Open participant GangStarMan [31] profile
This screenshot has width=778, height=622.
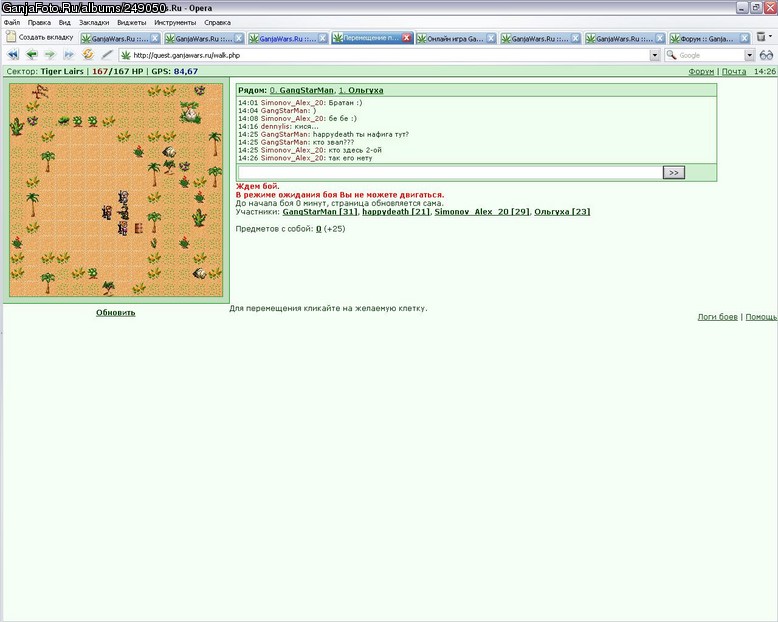pos(320,212)
